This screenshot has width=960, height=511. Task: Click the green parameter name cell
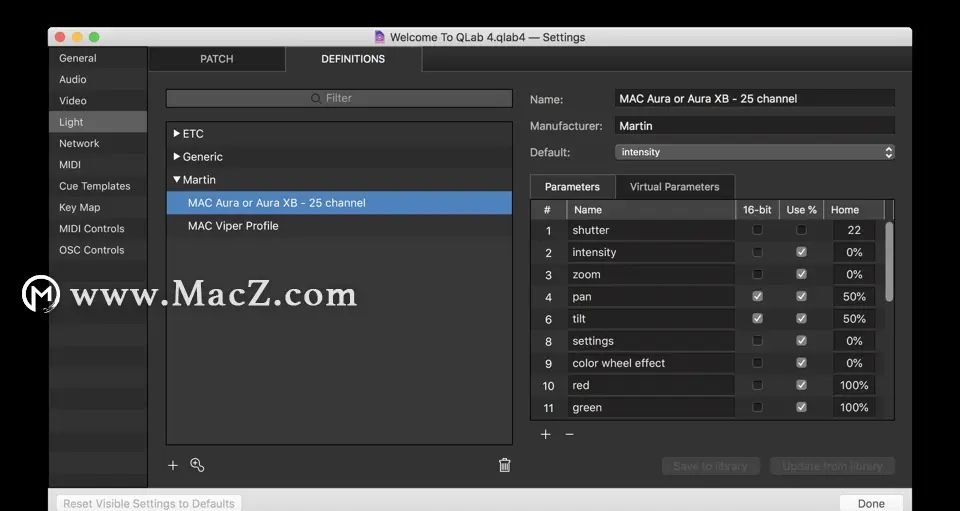pyautogui.click(x=651, y=407)
